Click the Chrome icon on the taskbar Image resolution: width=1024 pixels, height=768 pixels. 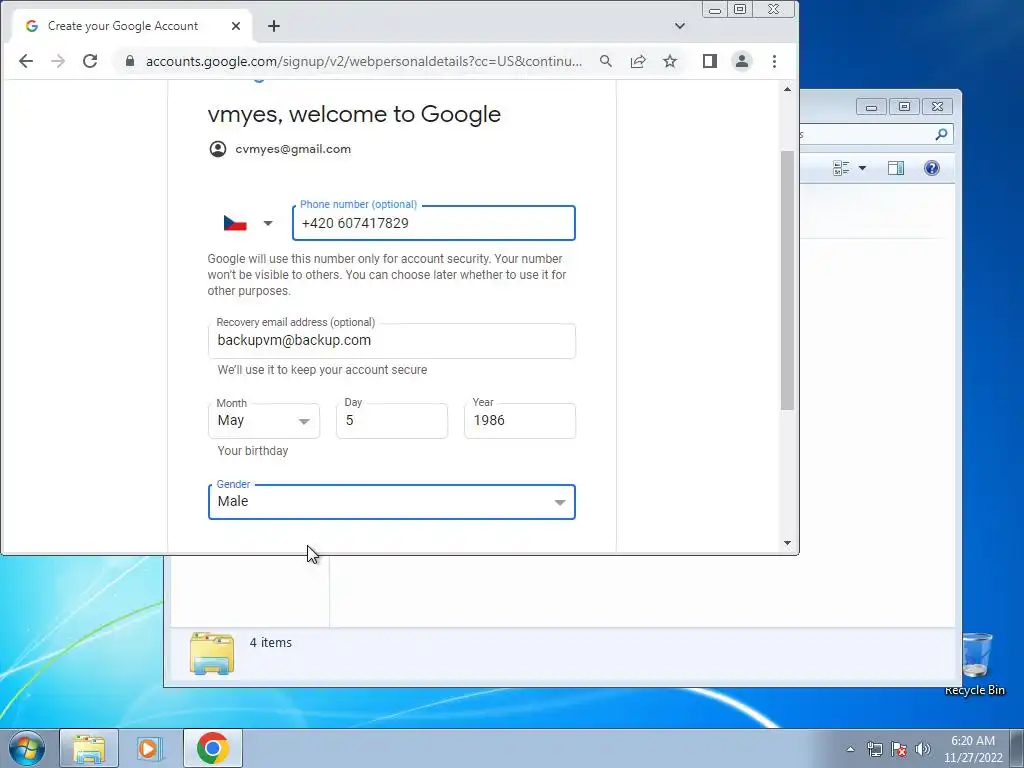click(x=212, y=748)
